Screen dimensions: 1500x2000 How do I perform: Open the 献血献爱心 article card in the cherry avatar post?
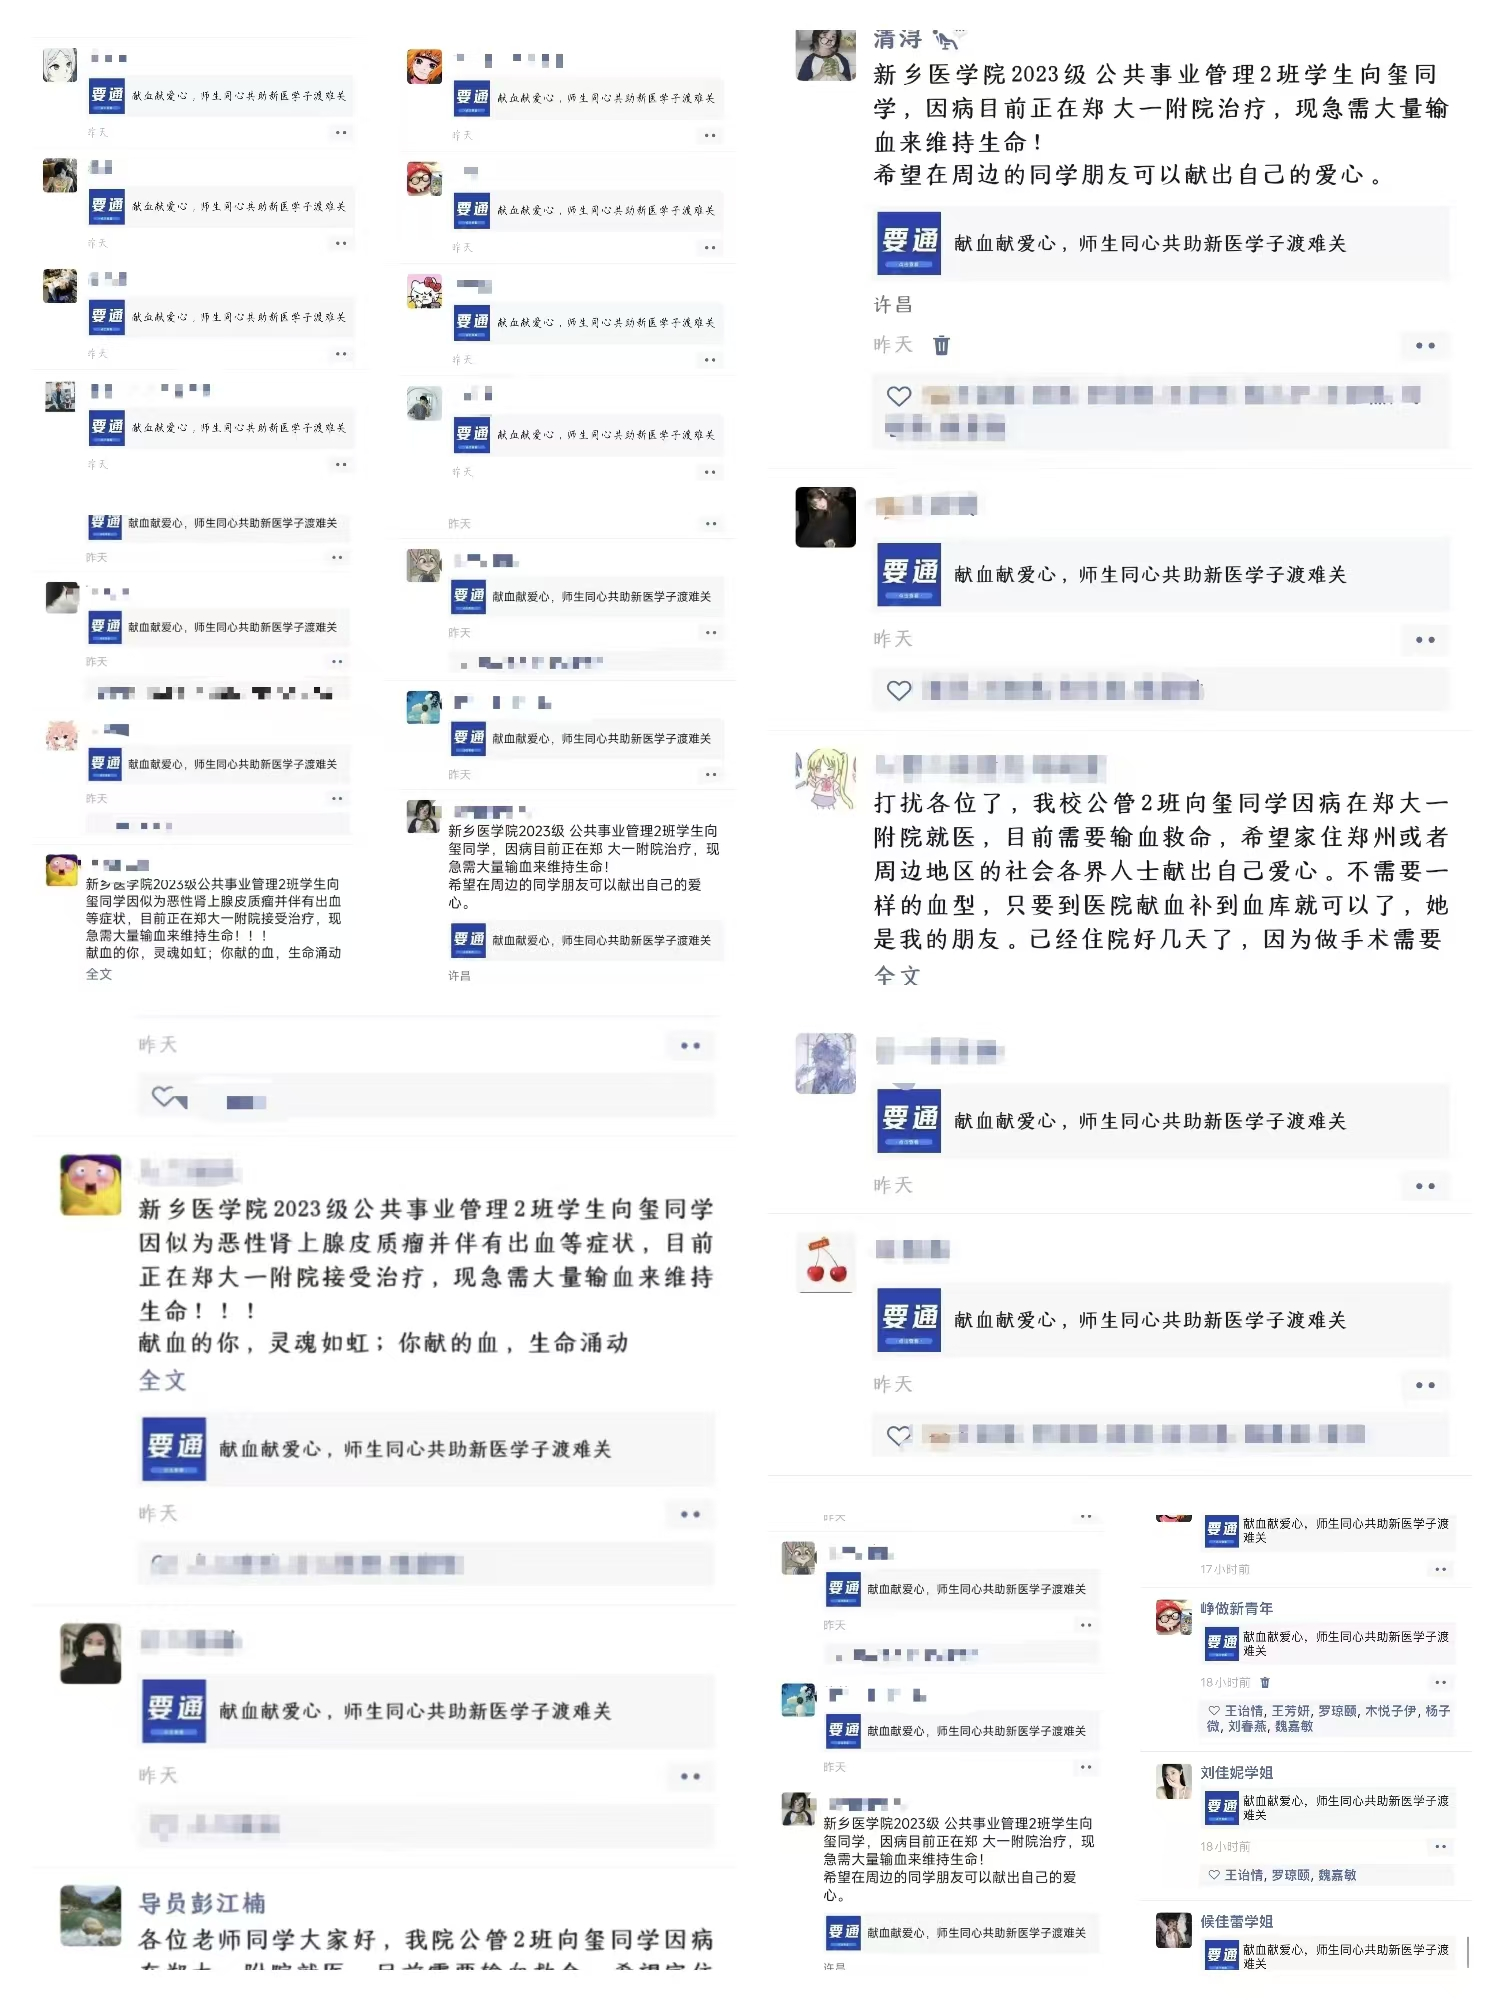pos(1161,1320)
